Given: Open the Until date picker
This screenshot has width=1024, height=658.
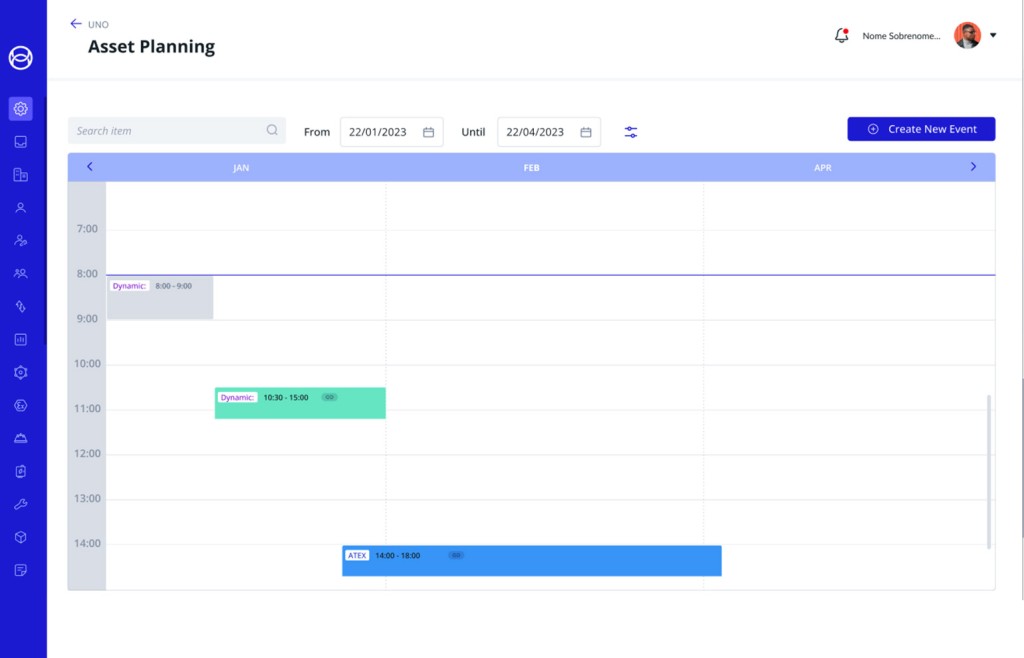Looking at the screenshot, I should [549, 132].
